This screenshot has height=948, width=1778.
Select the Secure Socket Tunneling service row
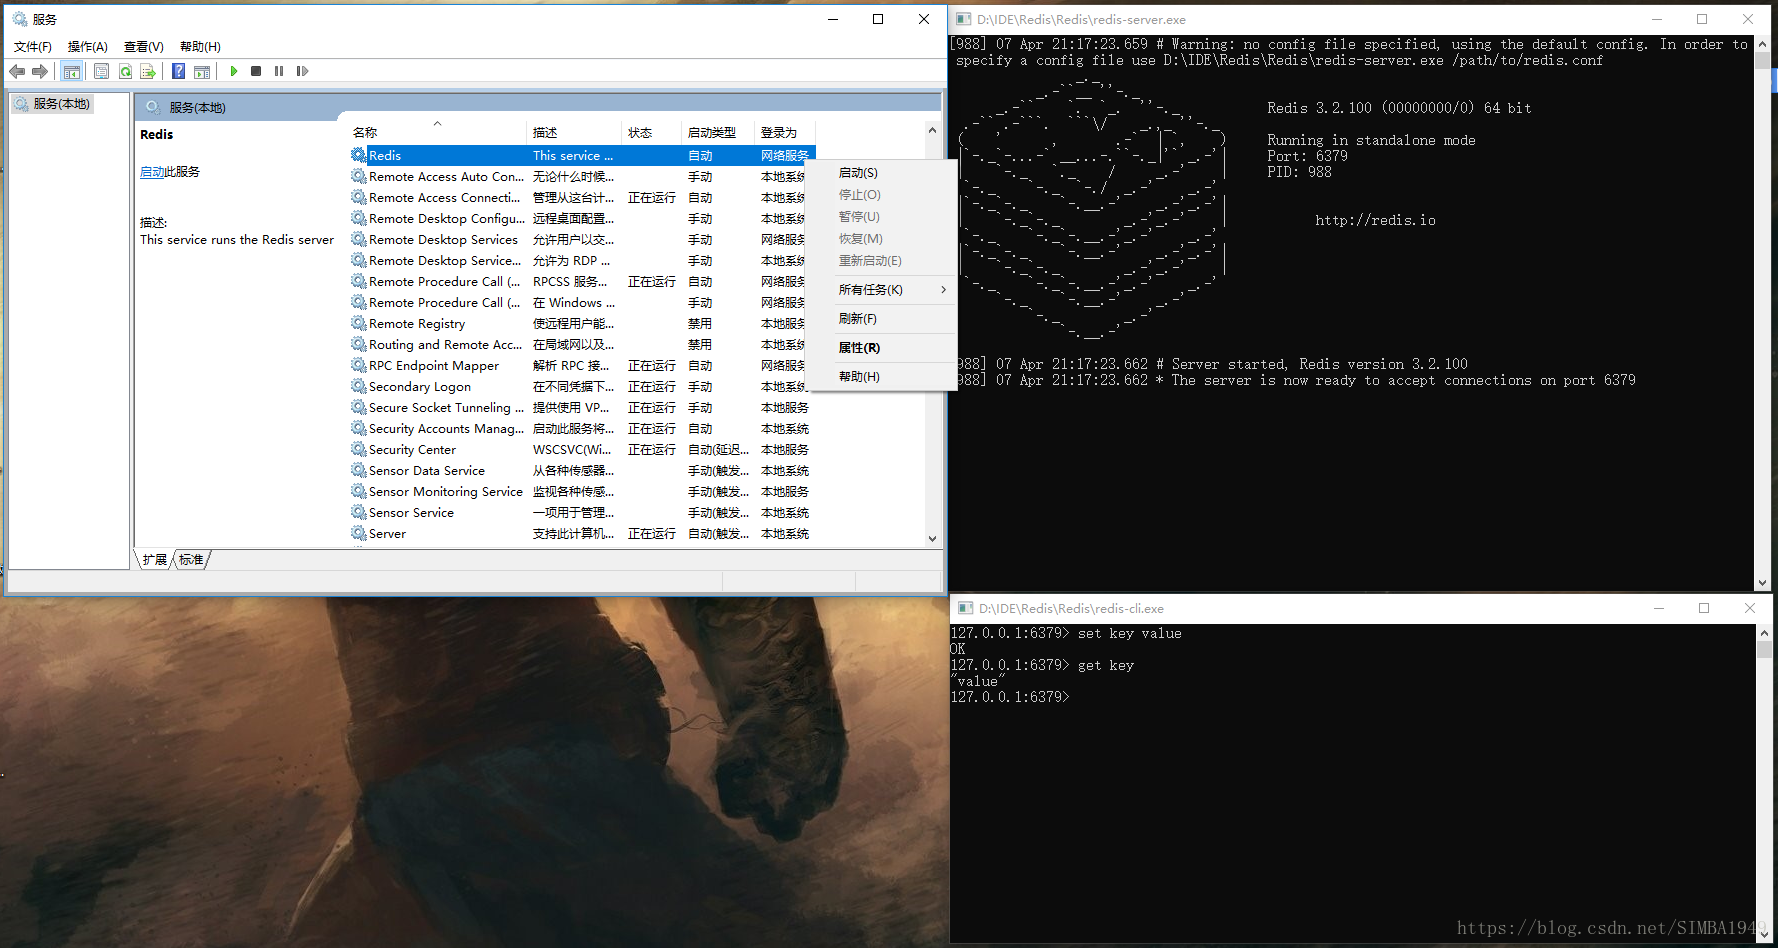coord(582,408)
